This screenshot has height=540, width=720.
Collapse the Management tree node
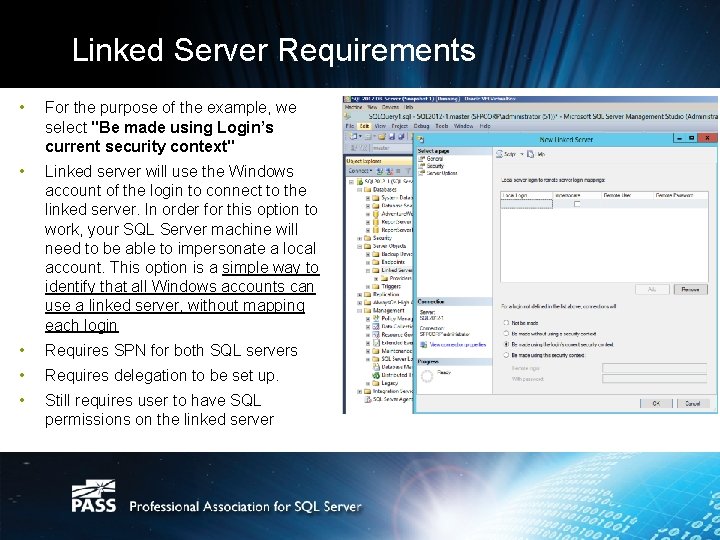360,310
